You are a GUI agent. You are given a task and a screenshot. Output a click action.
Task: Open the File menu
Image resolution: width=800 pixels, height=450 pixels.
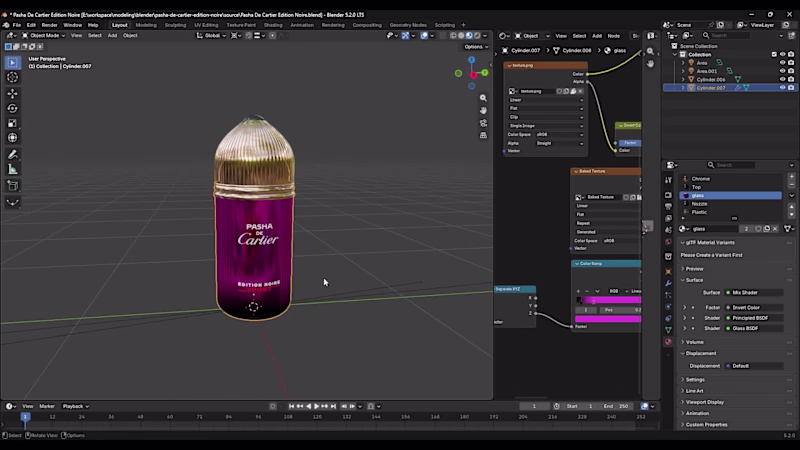17,25
